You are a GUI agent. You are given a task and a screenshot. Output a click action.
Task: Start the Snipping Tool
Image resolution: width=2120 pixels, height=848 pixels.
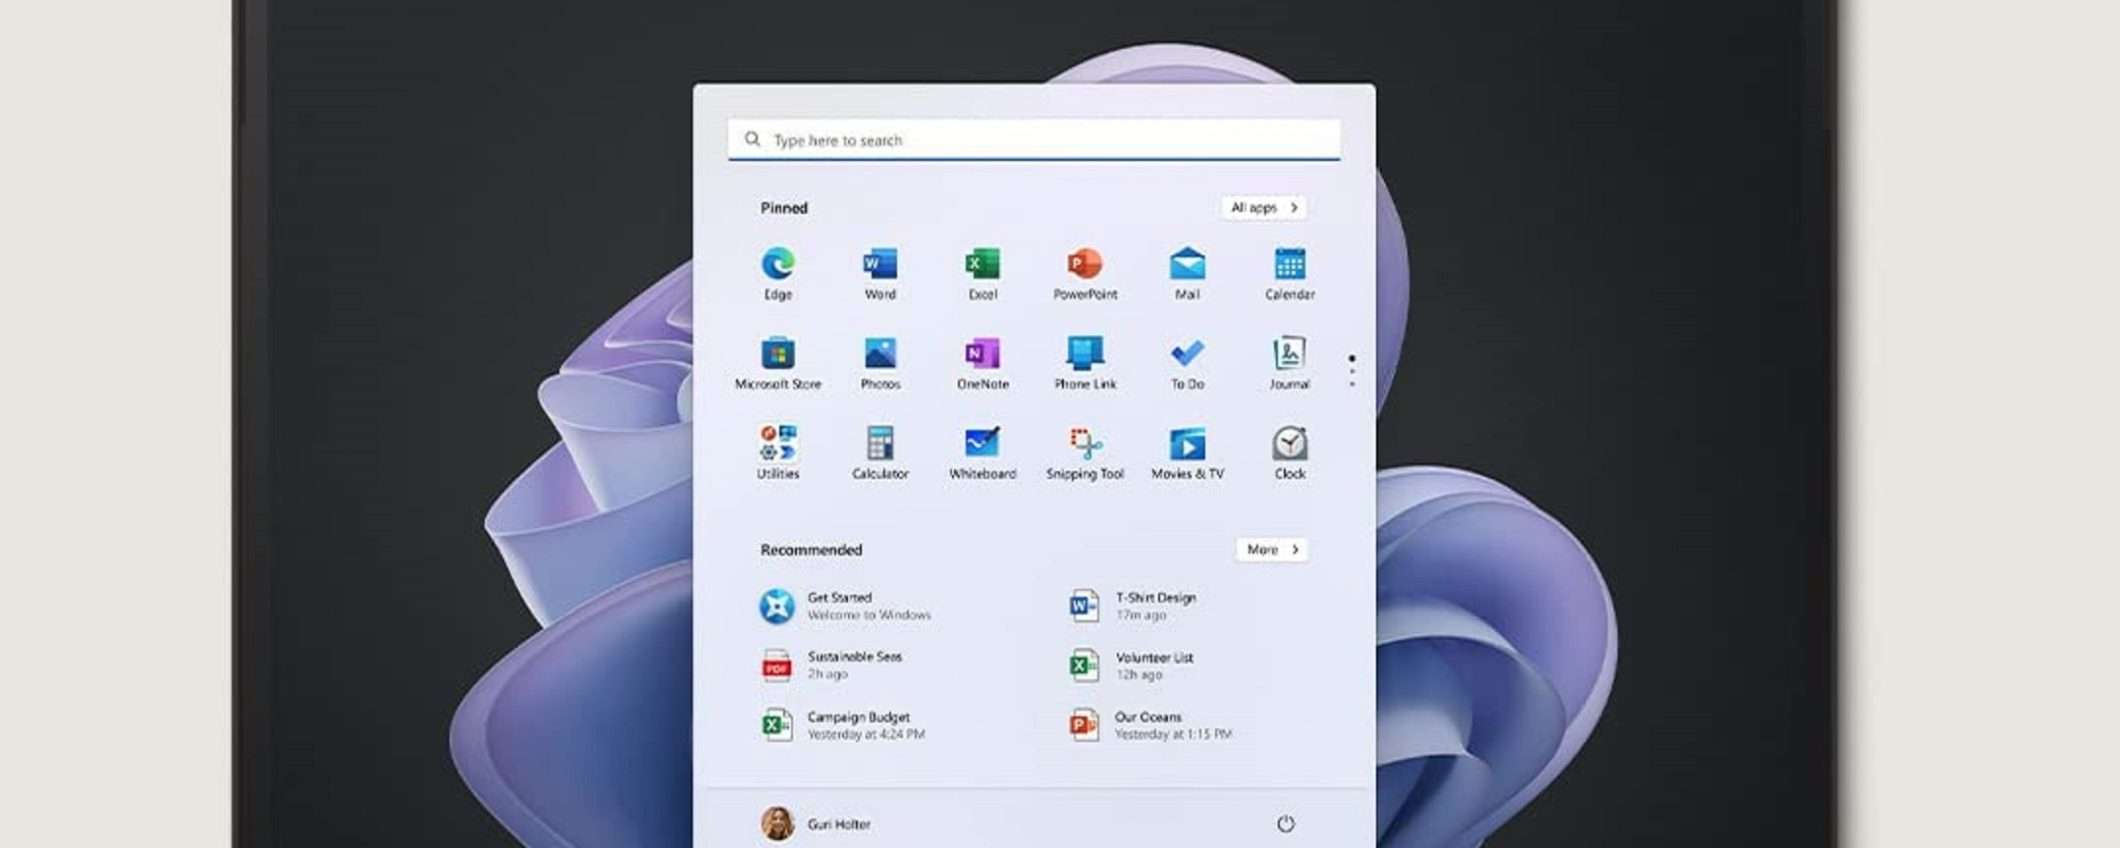[x=1085, y=453]
